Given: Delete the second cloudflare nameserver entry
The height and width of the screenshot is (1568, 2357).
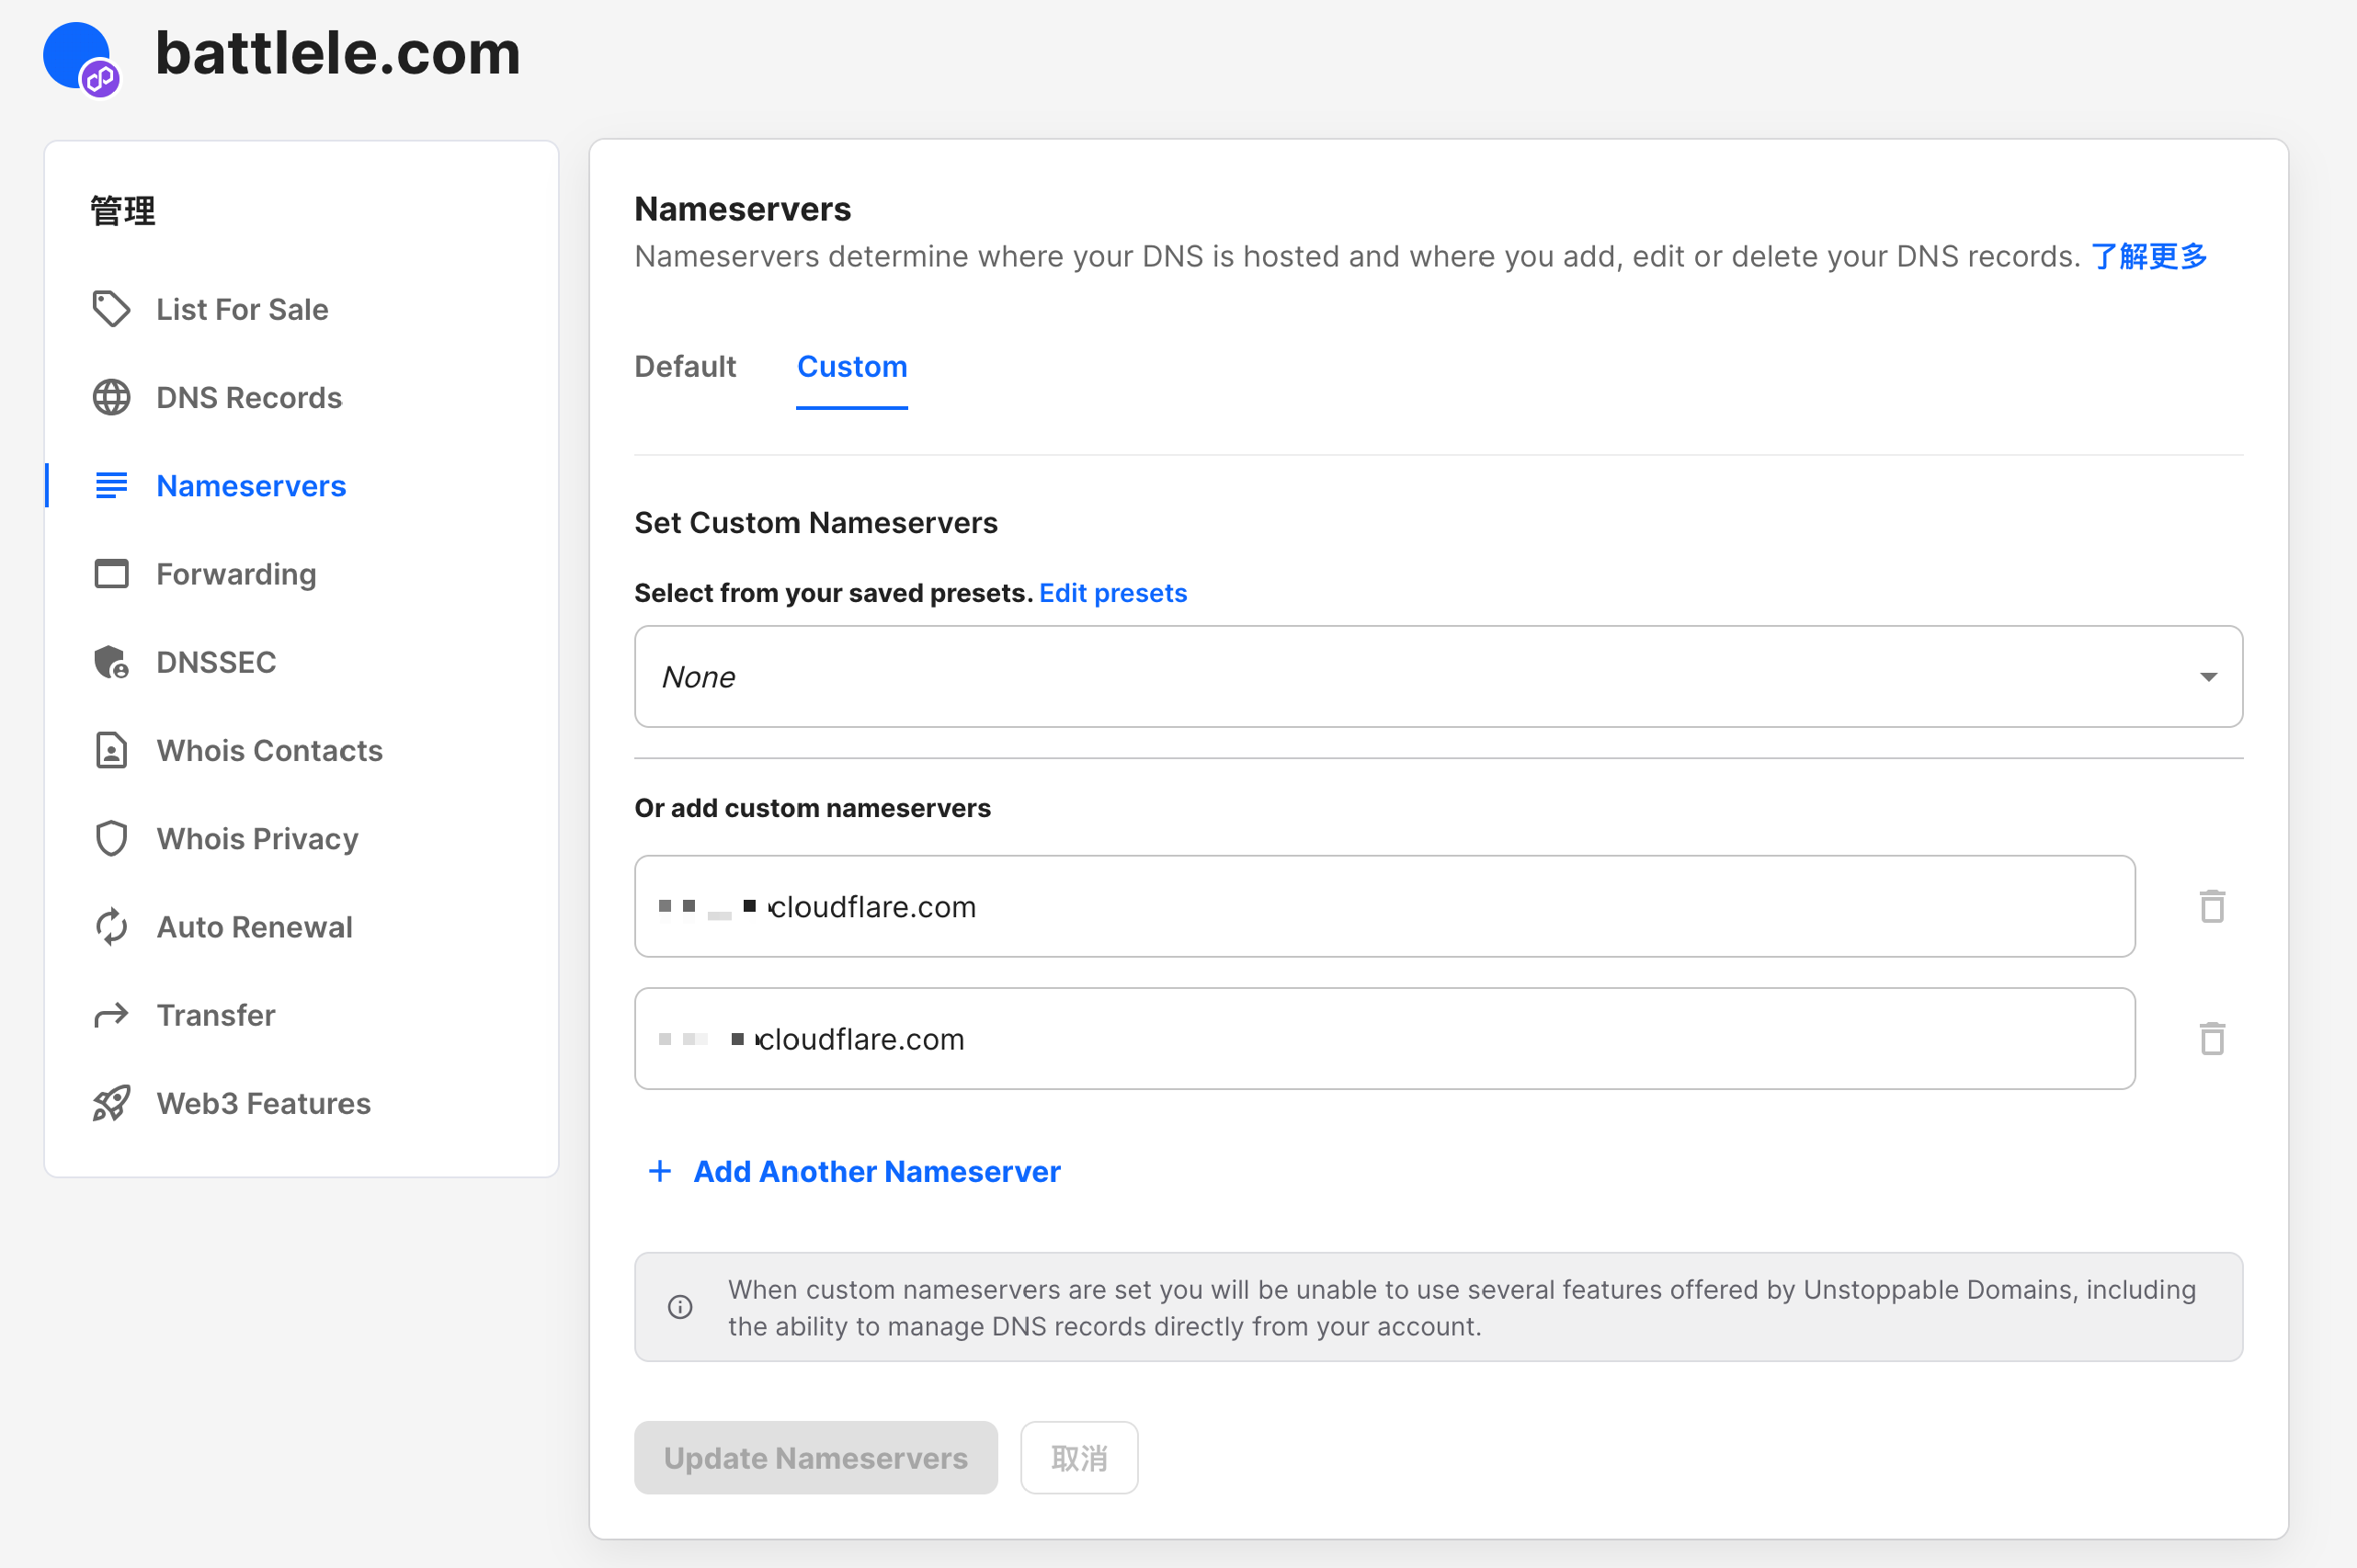Looking at the screenshot, I should point(2211,1039).
